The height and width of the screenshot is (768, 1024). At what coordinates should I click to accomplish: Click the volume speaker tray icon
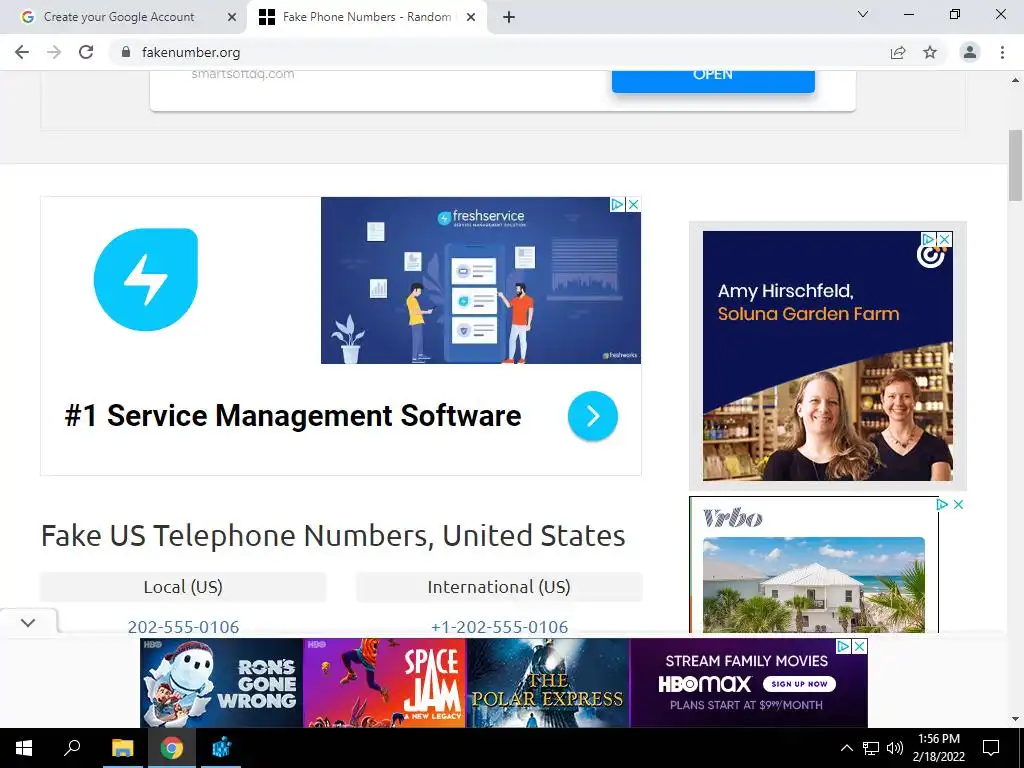pos(895,748)
